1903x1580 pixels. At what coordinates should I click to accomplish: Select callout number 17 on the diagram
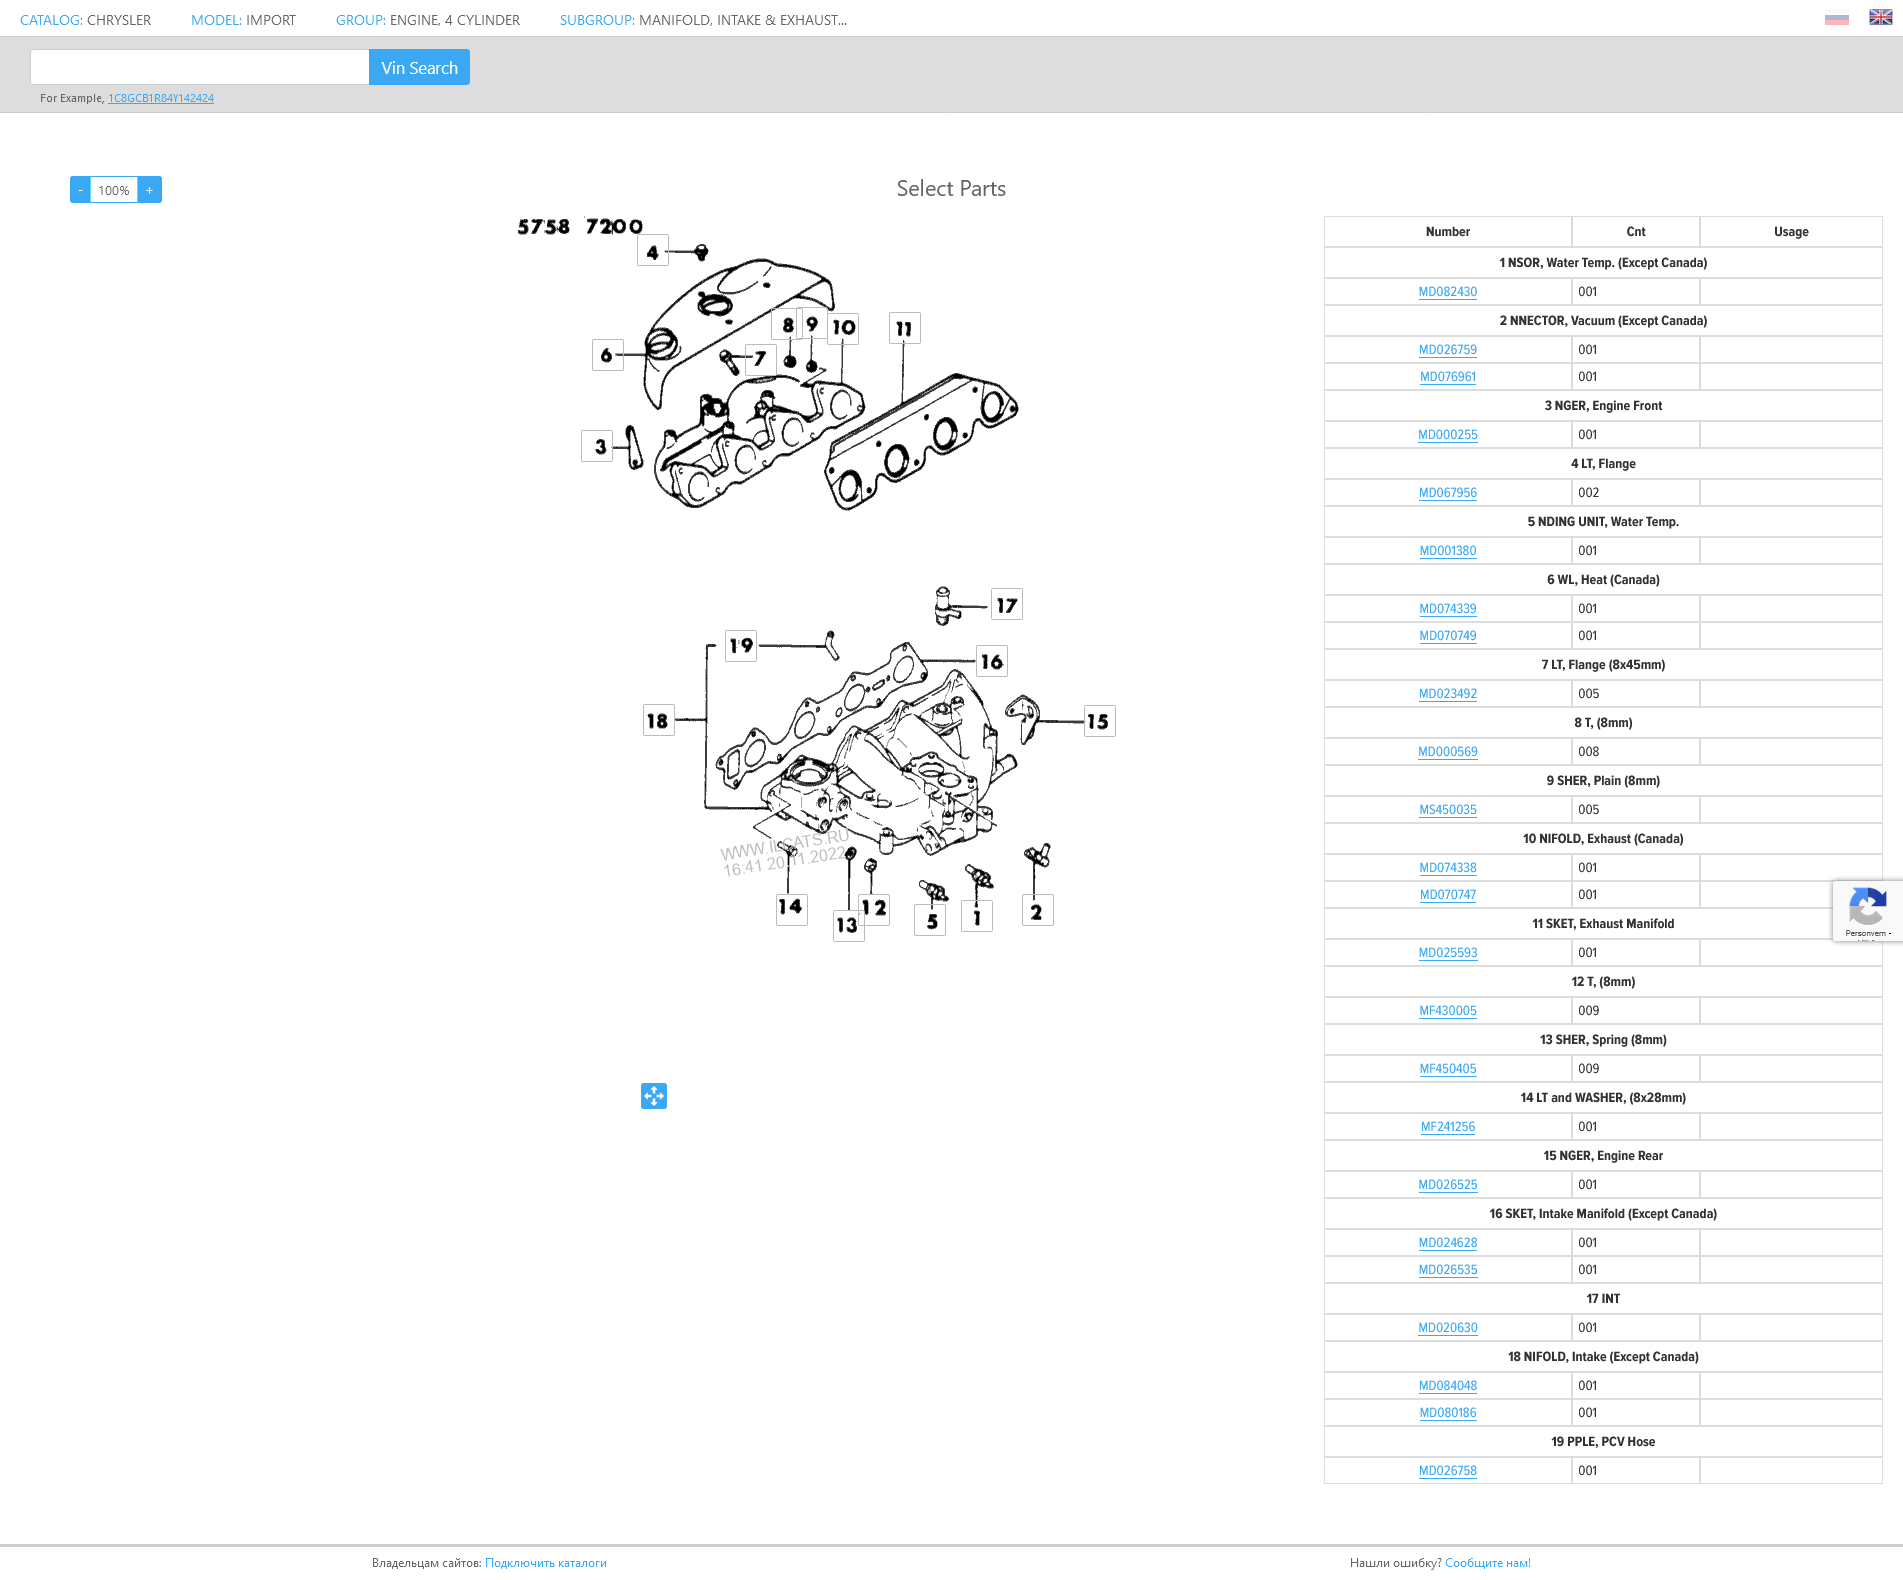click(1006, 605)
